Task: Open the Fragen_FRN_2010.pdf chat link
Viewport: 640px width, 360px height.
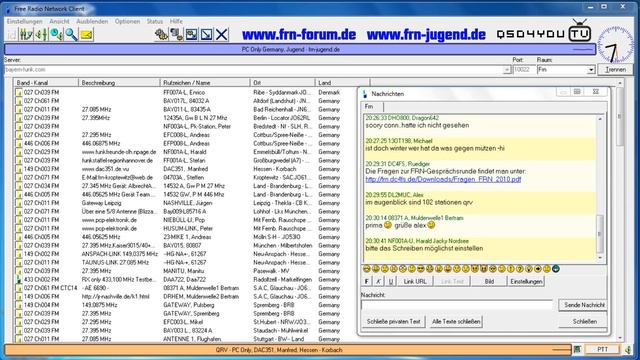Action: (443, 179)
